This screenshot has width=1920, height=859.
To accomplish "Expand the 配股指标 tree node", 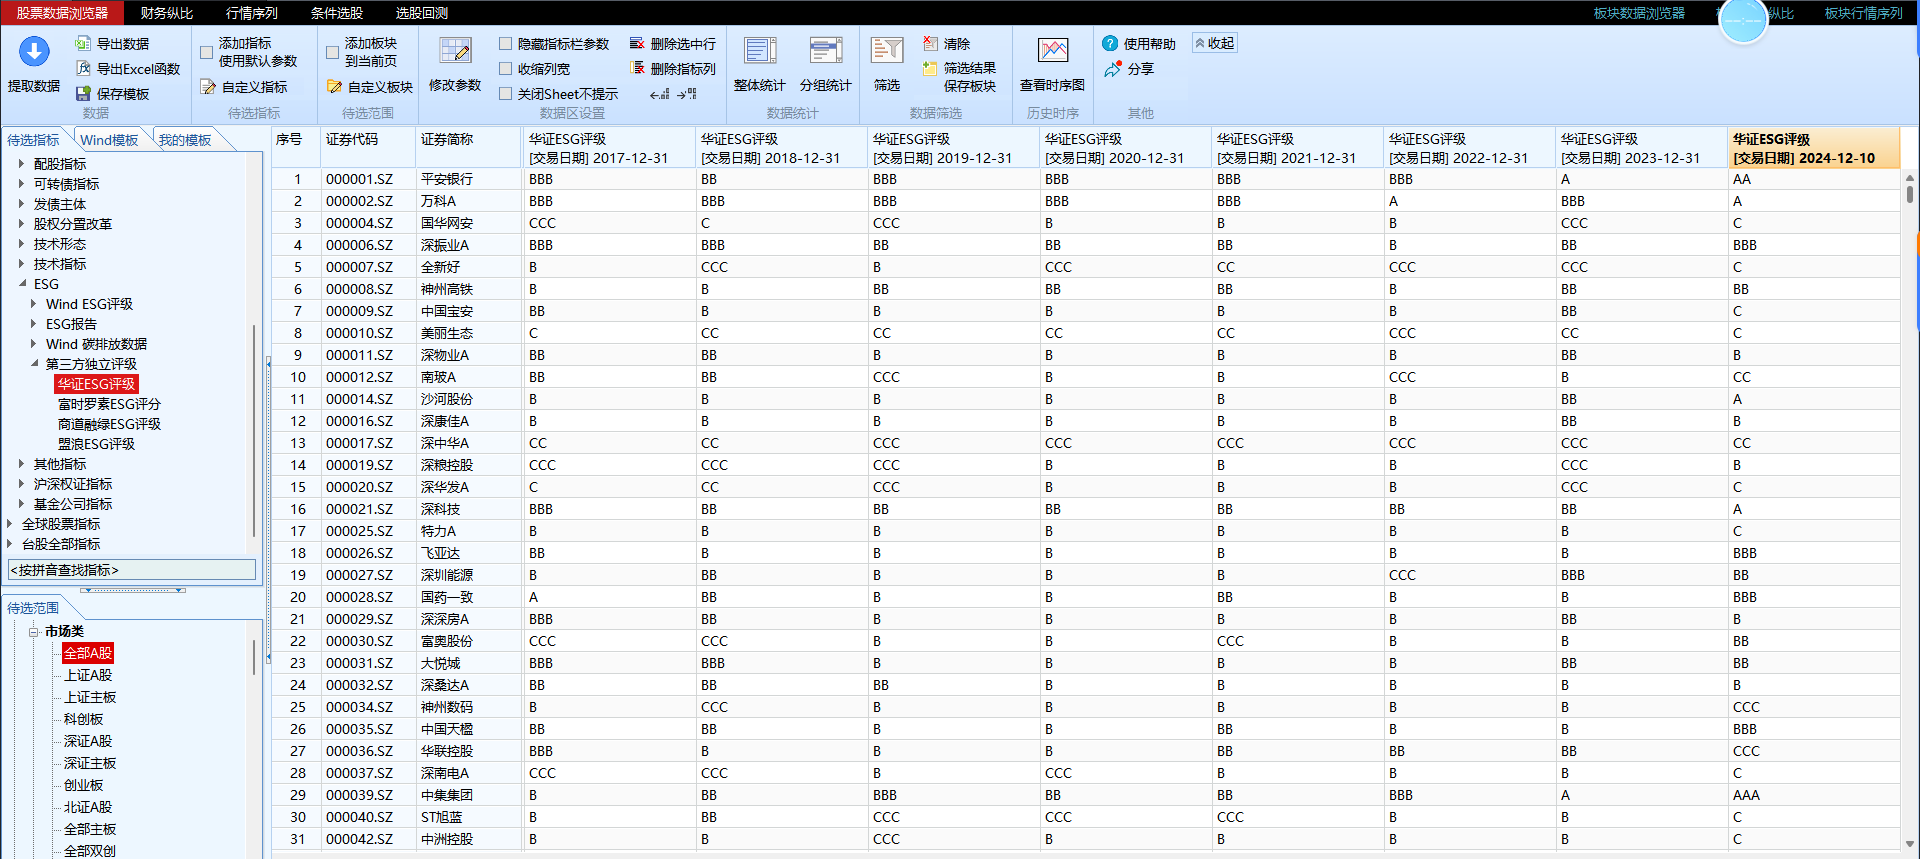I will point(21,164).
